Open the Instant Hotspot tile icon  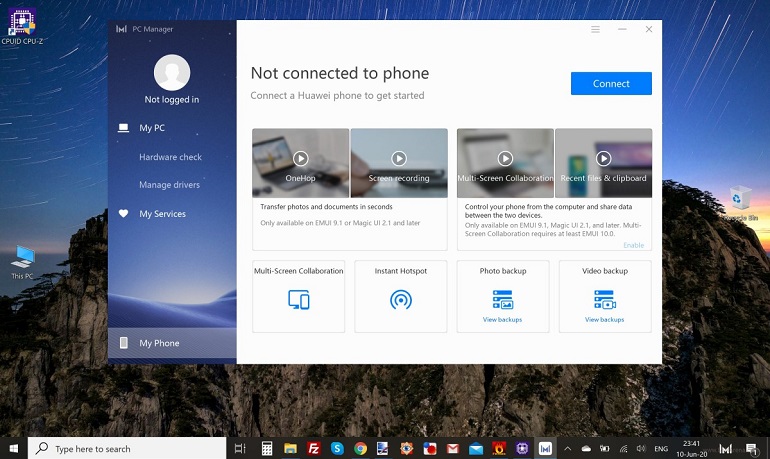click(x=400, y=299)
